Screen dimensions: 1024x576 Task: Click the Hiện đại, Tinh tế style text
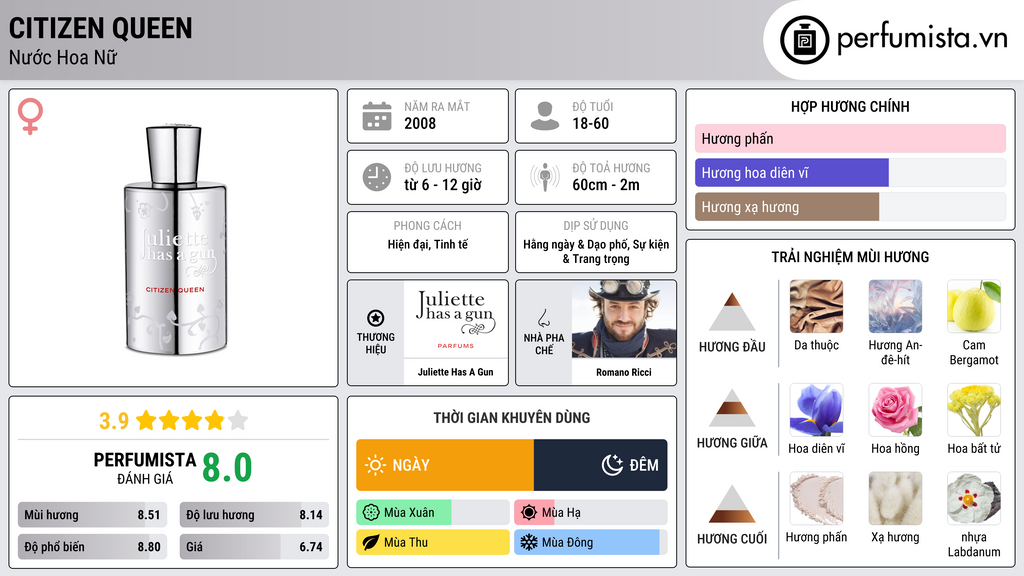pyautogui.click(x=428, y=245)
